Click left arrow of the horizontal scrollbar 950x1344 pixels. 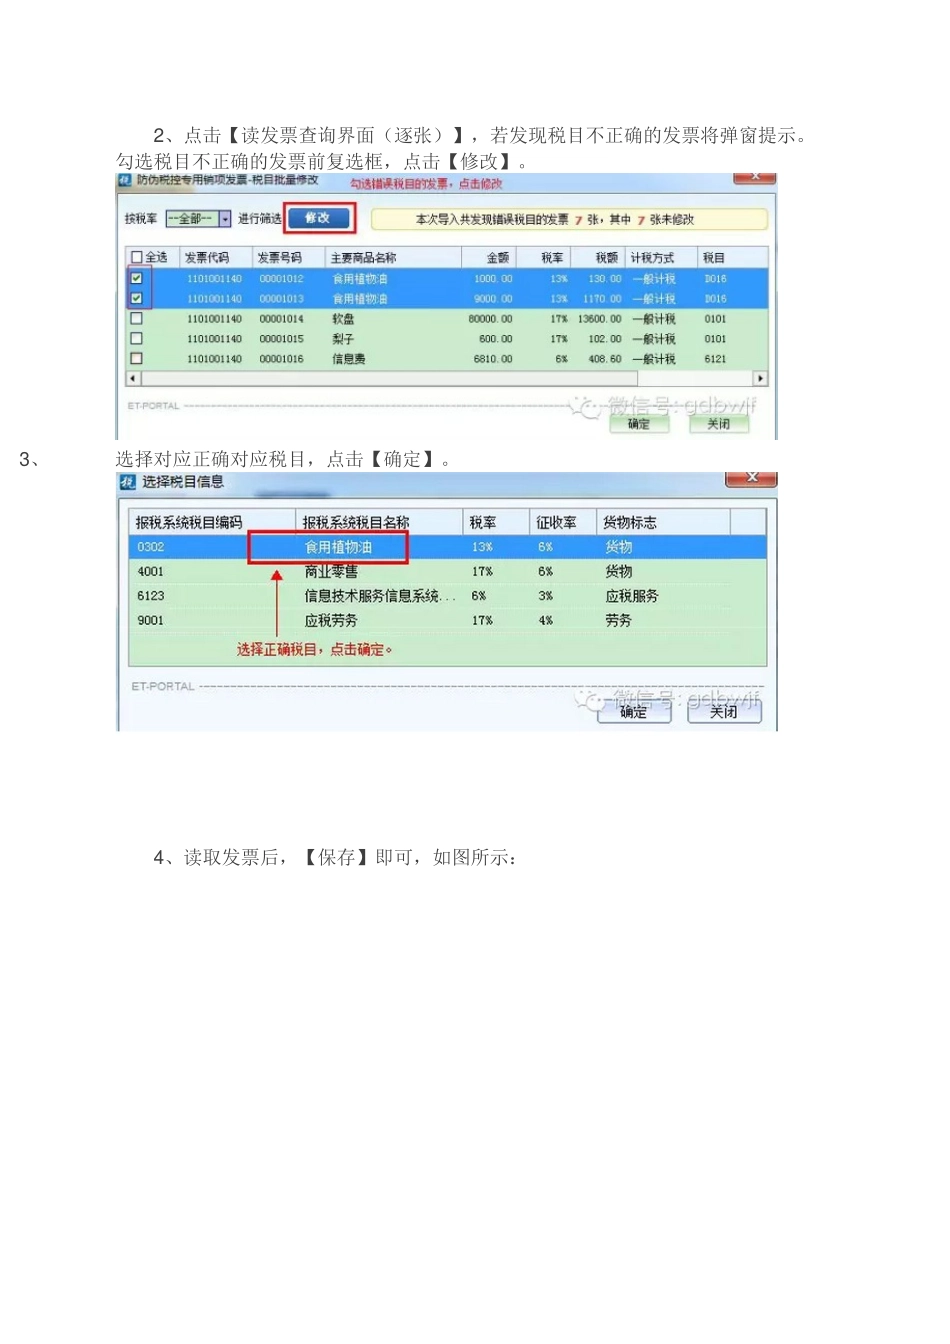point(133,378)
